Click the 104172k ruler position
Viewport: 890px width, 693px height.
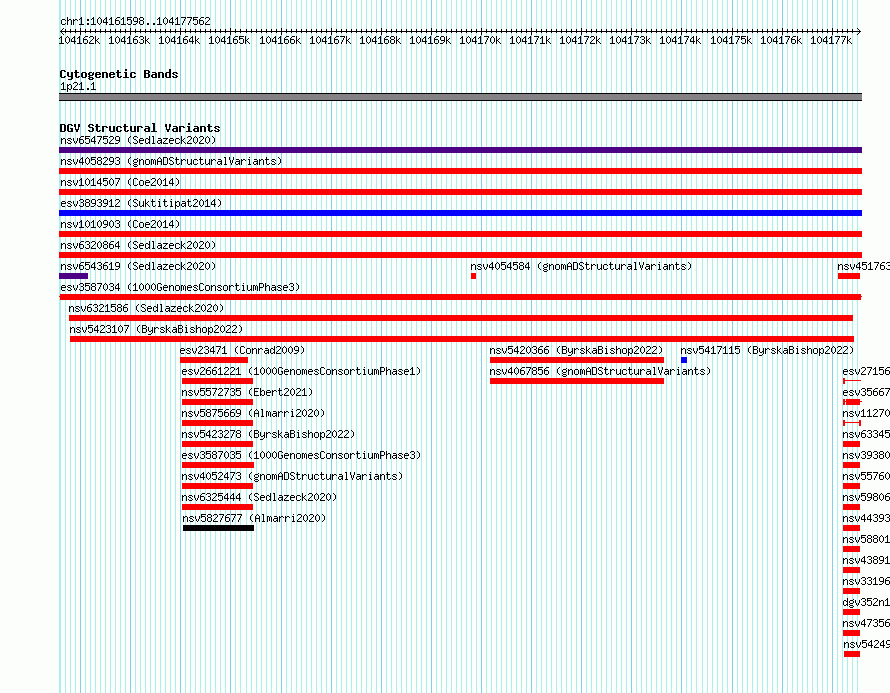tap(580, 40)
